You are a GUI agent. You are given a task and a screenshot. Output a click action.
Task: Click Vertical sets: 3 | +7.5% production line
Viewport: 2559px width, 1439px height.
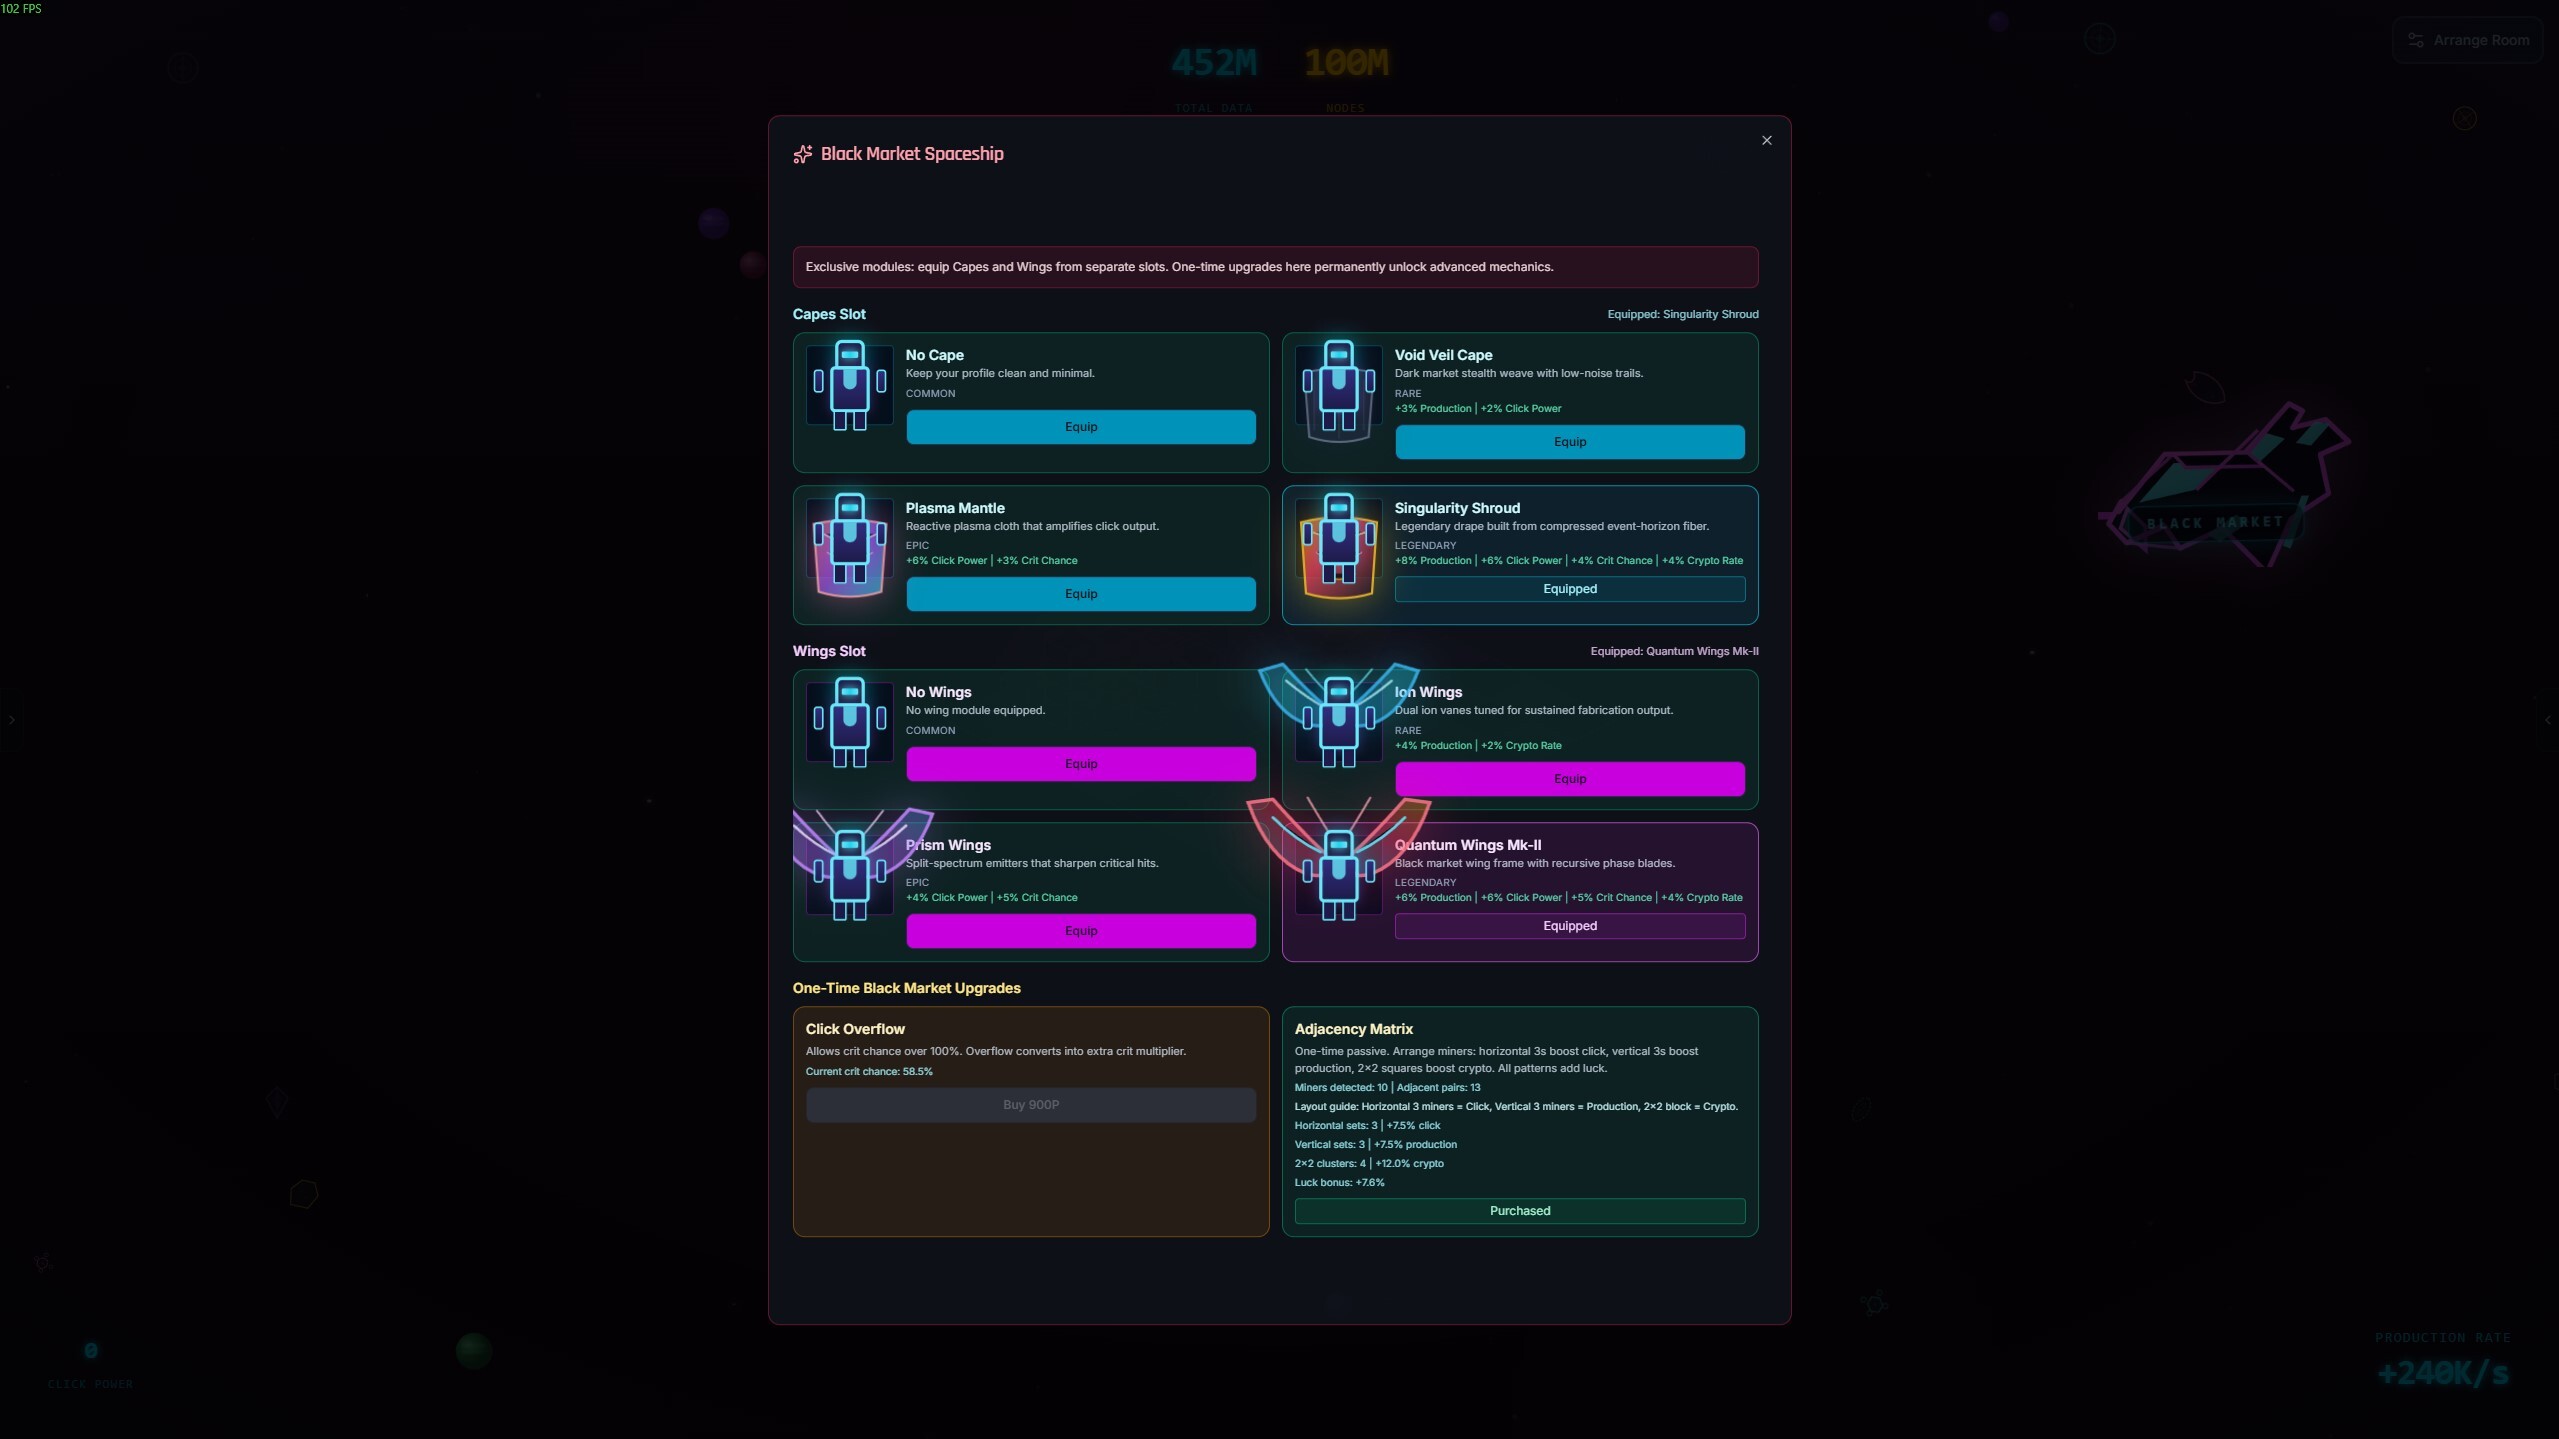[1375, 1145]
